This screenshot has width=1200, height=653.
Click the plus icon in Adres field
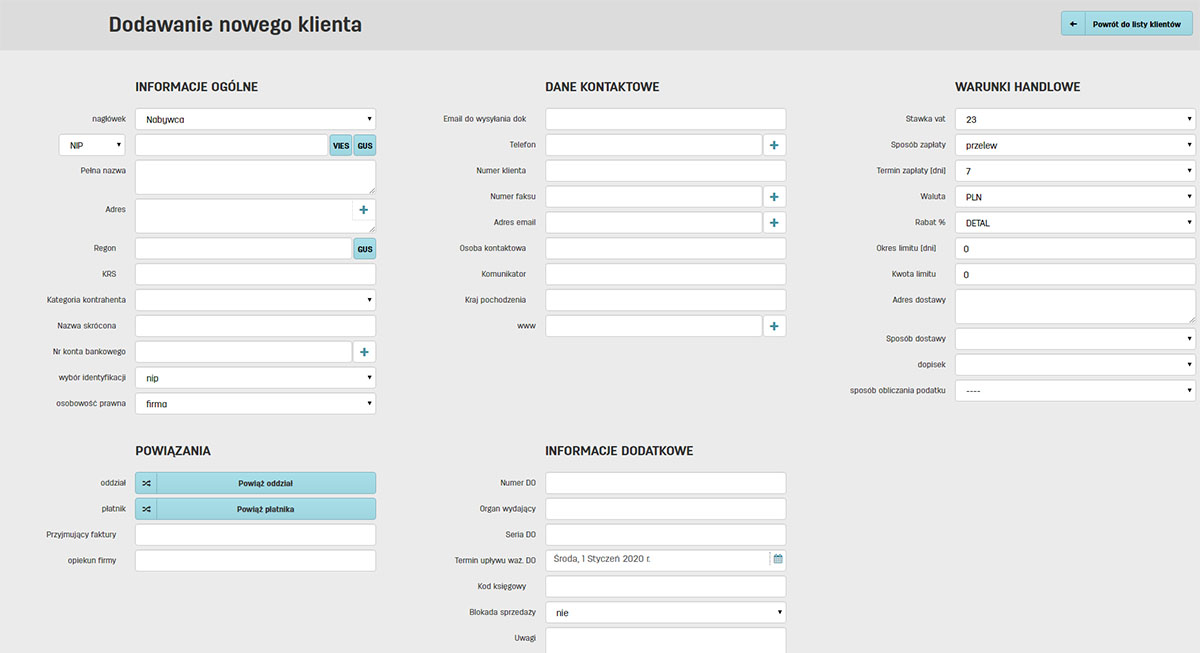point(363,210)
